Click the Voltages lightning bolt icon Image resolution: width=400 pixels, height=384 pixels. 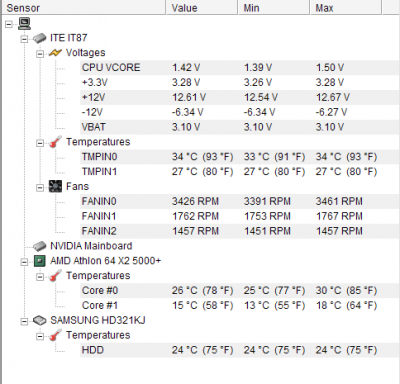[55, 53]
